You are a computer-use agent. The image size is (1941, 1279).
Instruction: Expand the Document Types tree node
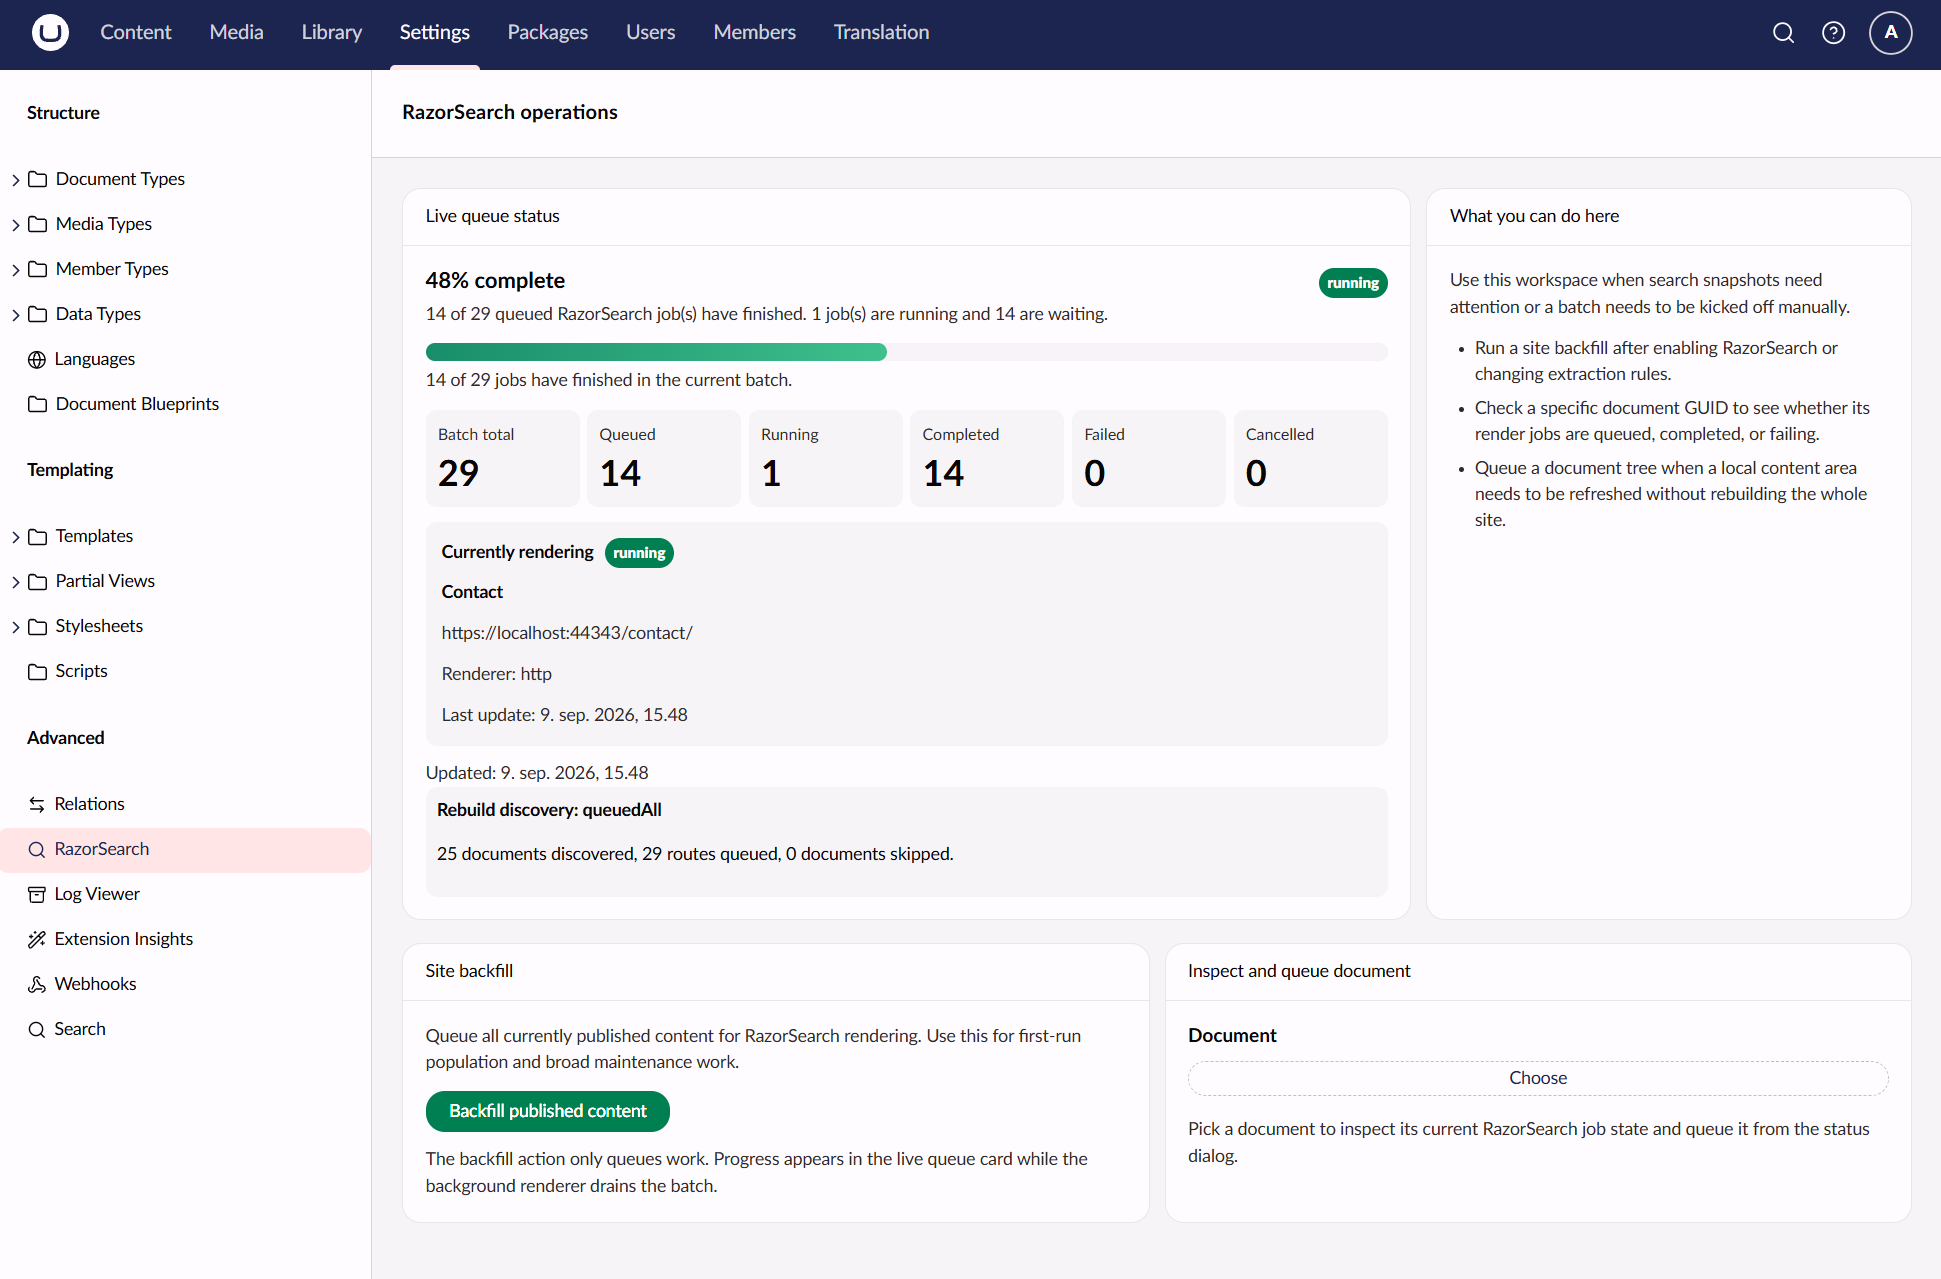[16, 180]
